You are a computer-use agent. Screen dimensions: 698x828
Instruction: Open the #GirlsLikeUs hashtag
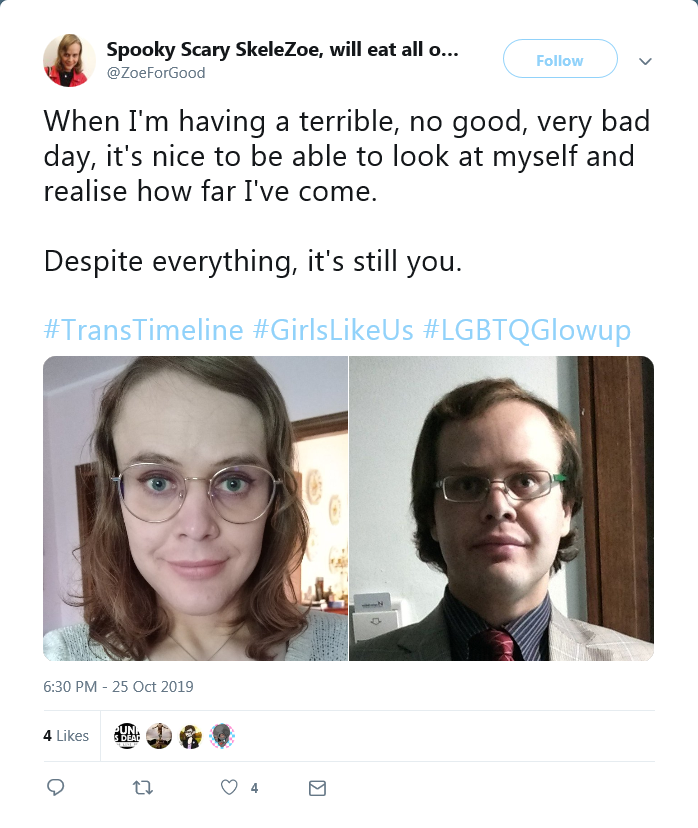333,330
